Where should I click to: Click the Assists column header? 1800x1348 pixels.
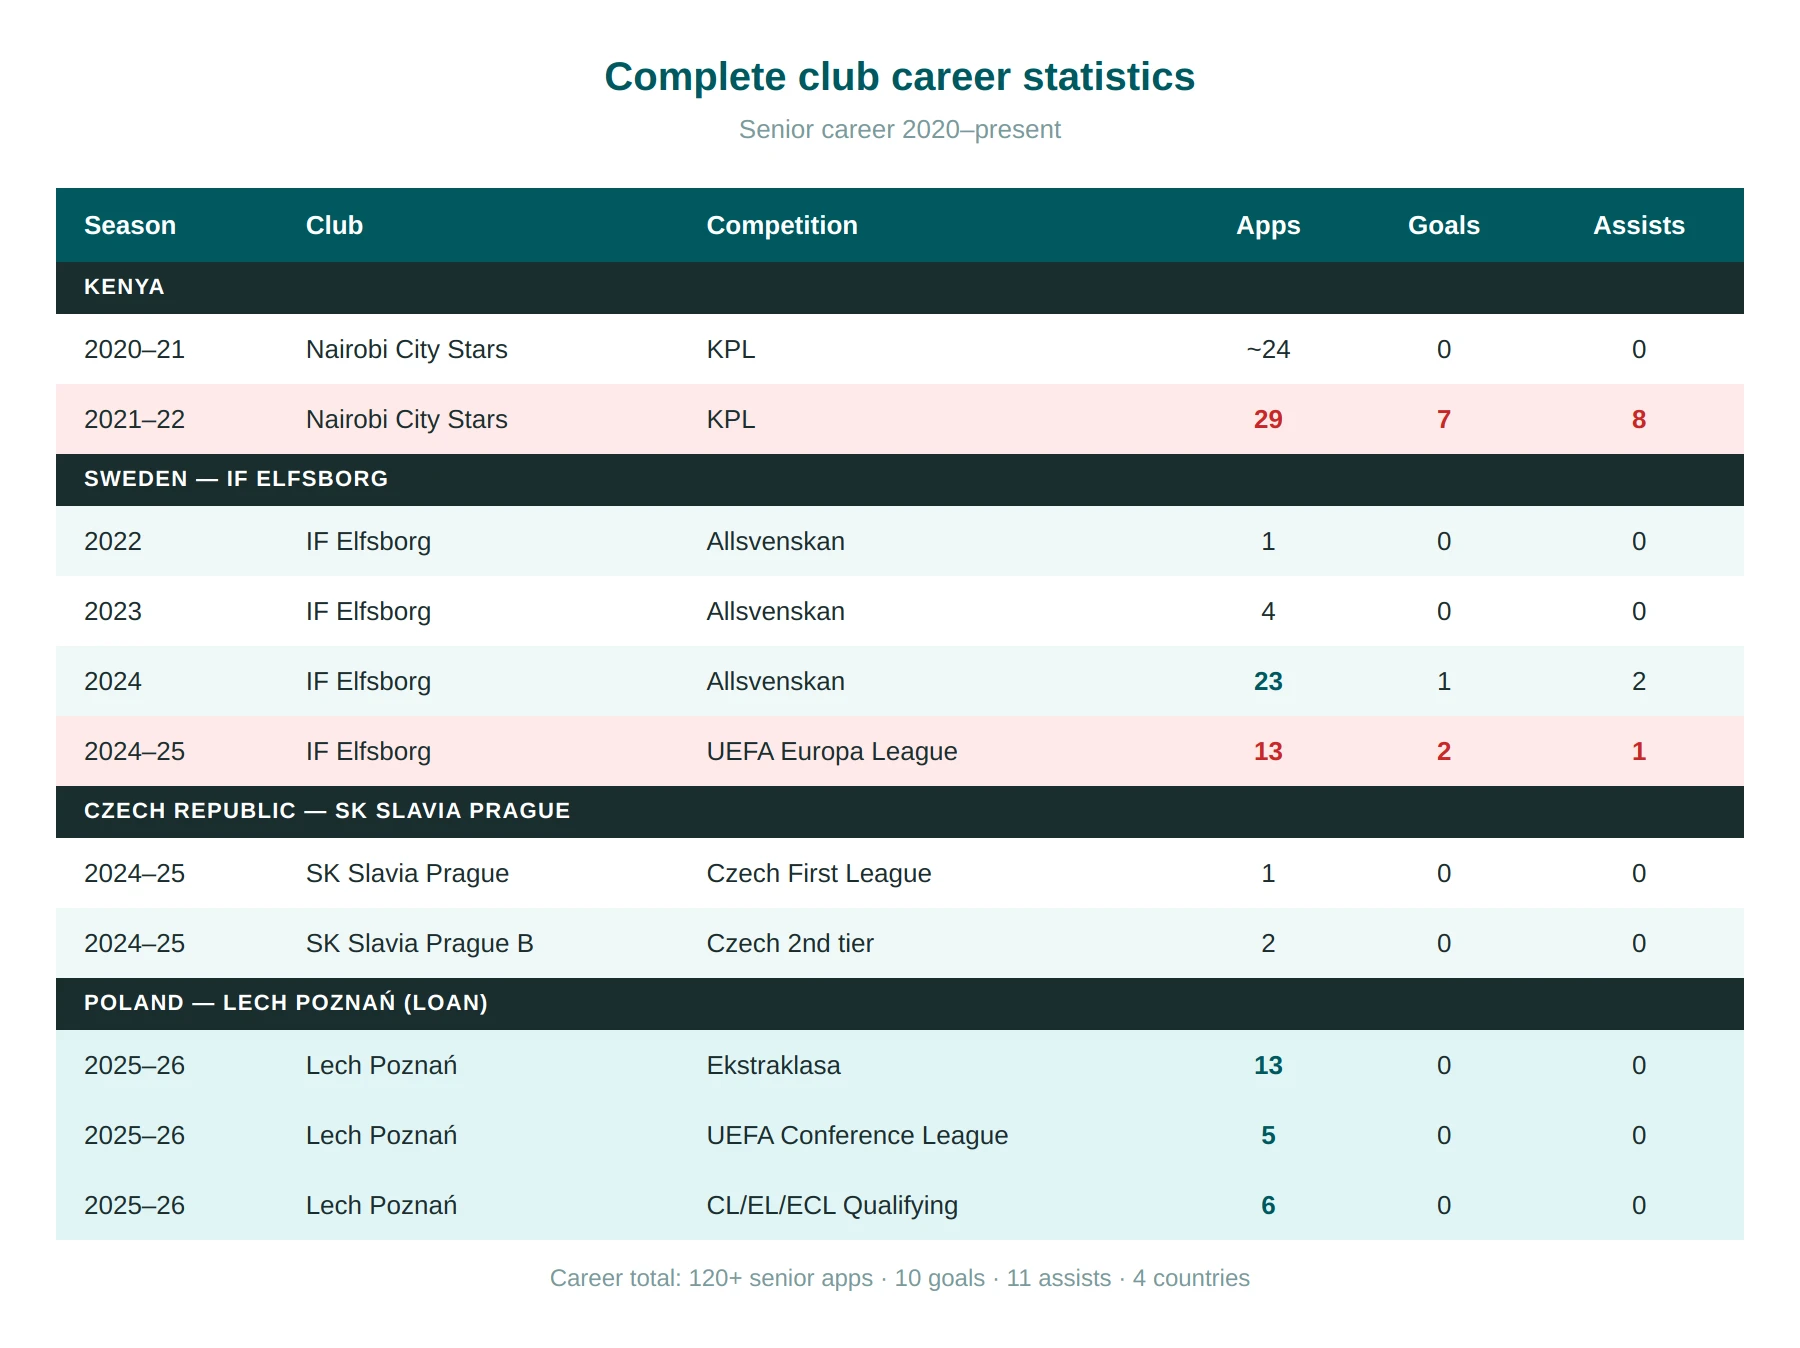1639,225
